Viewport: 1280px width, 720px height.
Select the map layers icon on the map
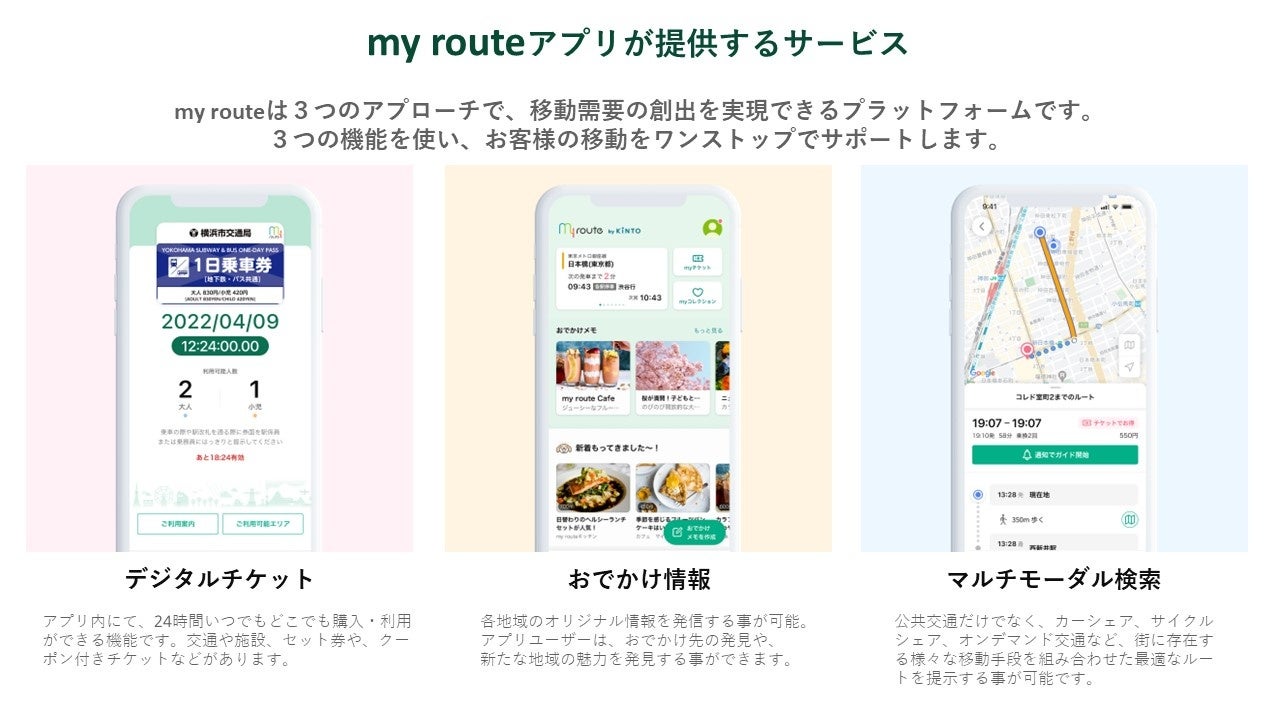click(1129, 345)
